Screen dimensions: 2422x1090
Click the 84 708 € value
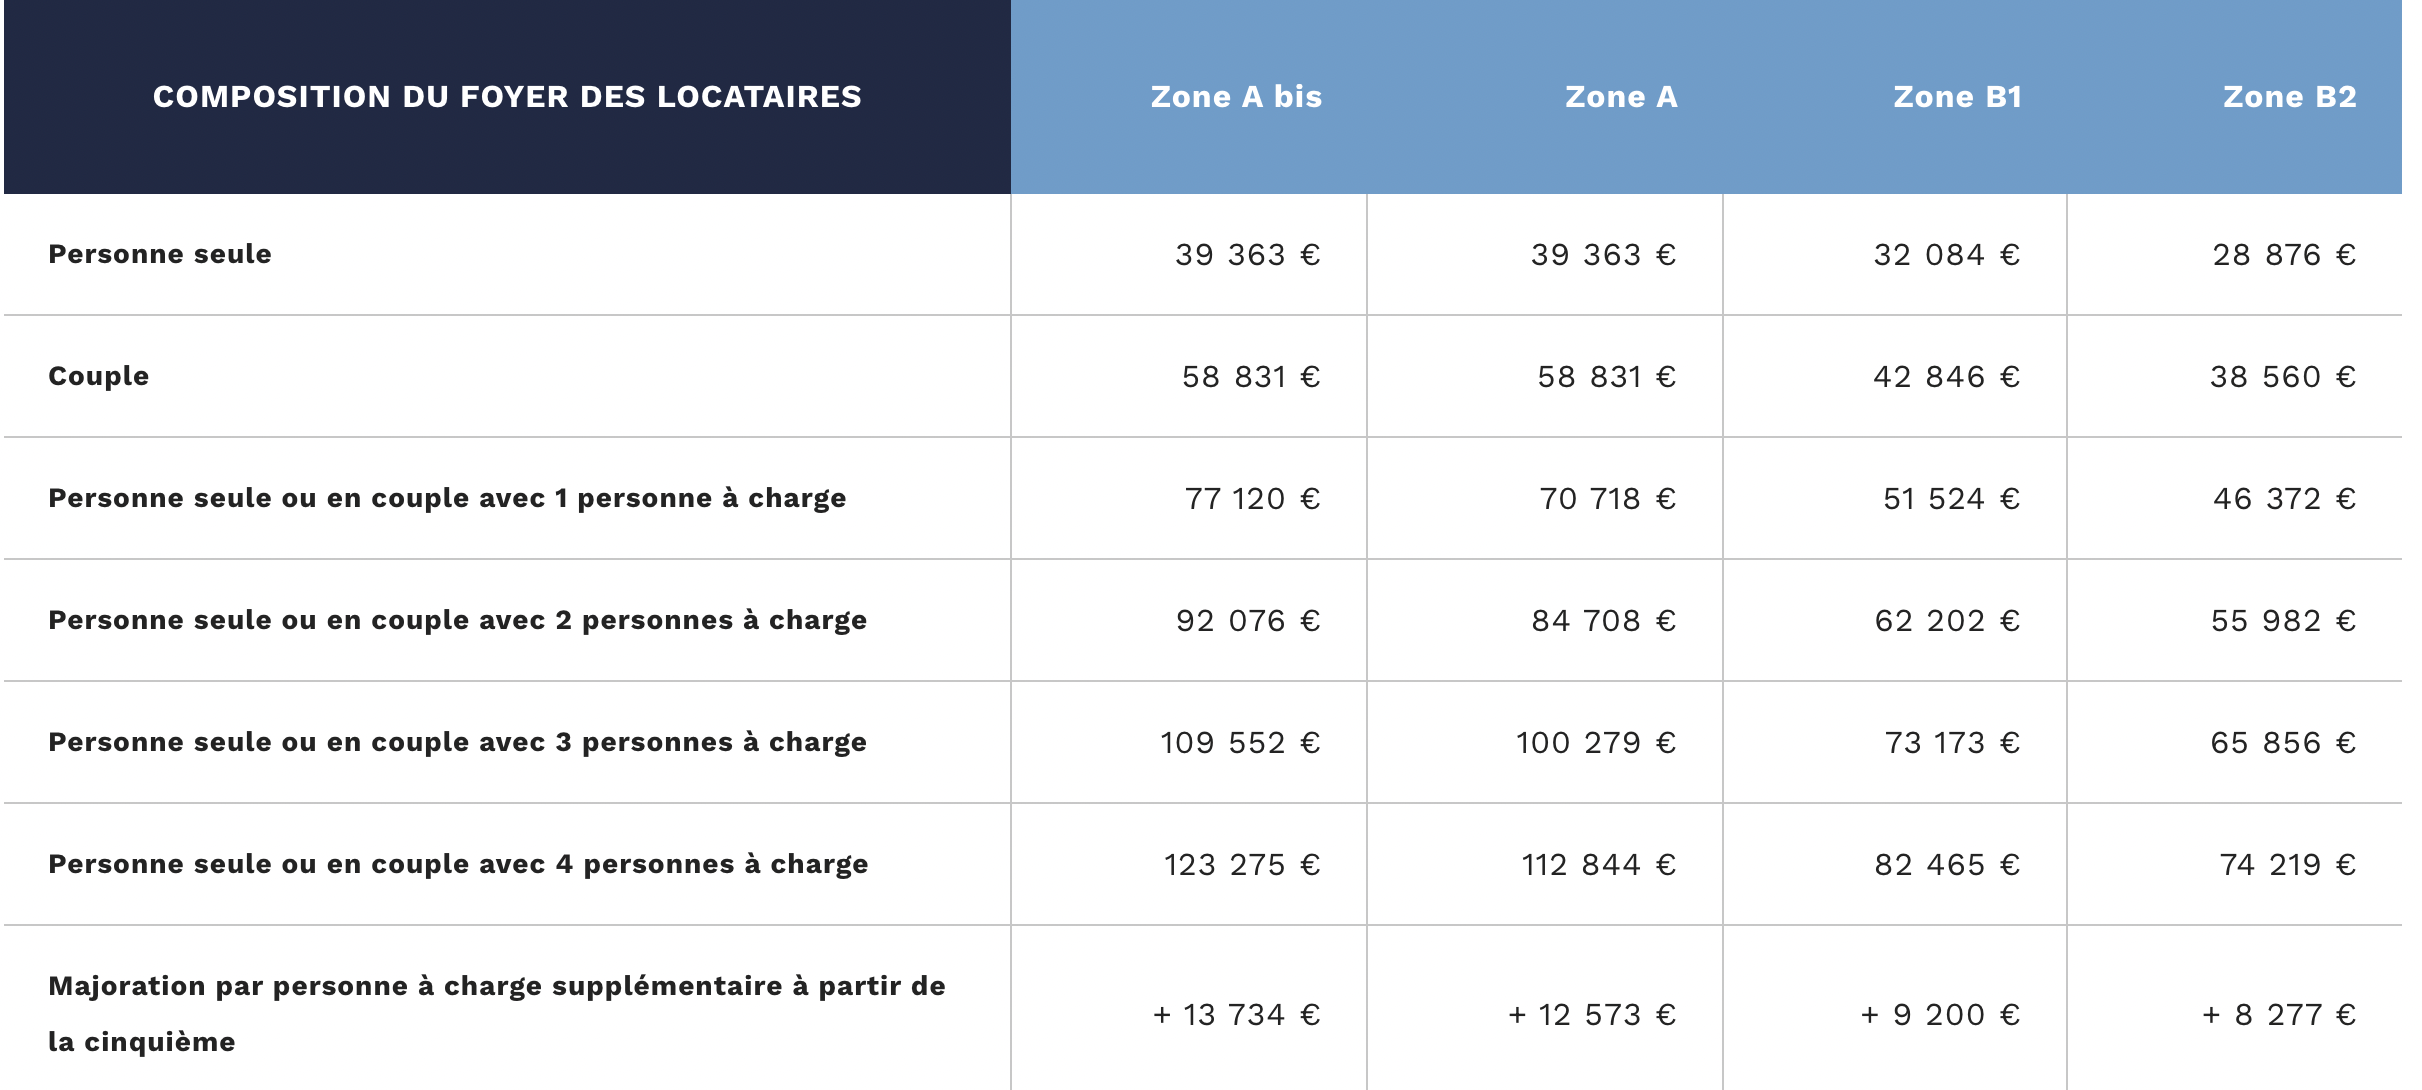pos(1603,621)
